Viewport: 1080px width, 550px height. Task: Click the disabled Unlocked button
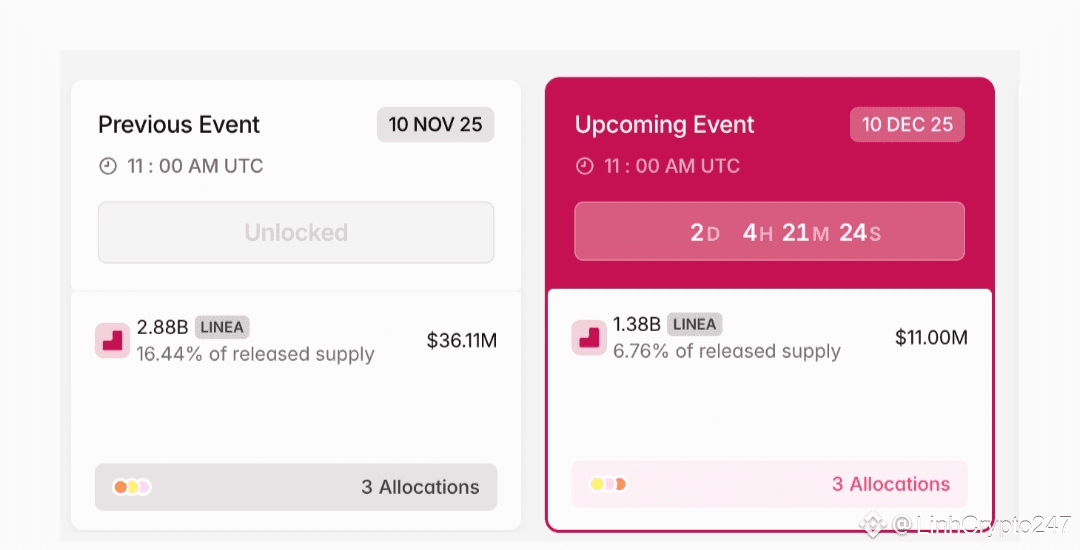tap(296, 233)
